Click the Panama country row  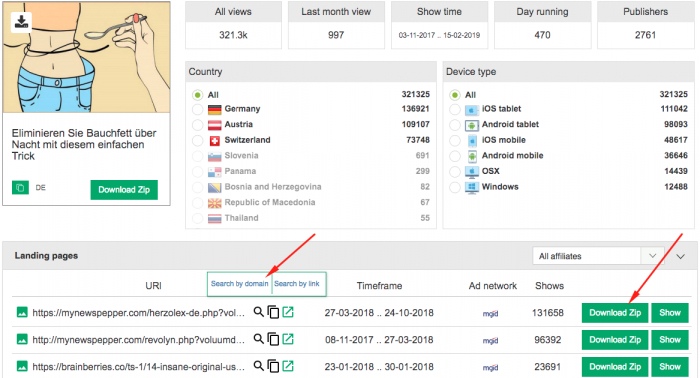tap(311, 171)
